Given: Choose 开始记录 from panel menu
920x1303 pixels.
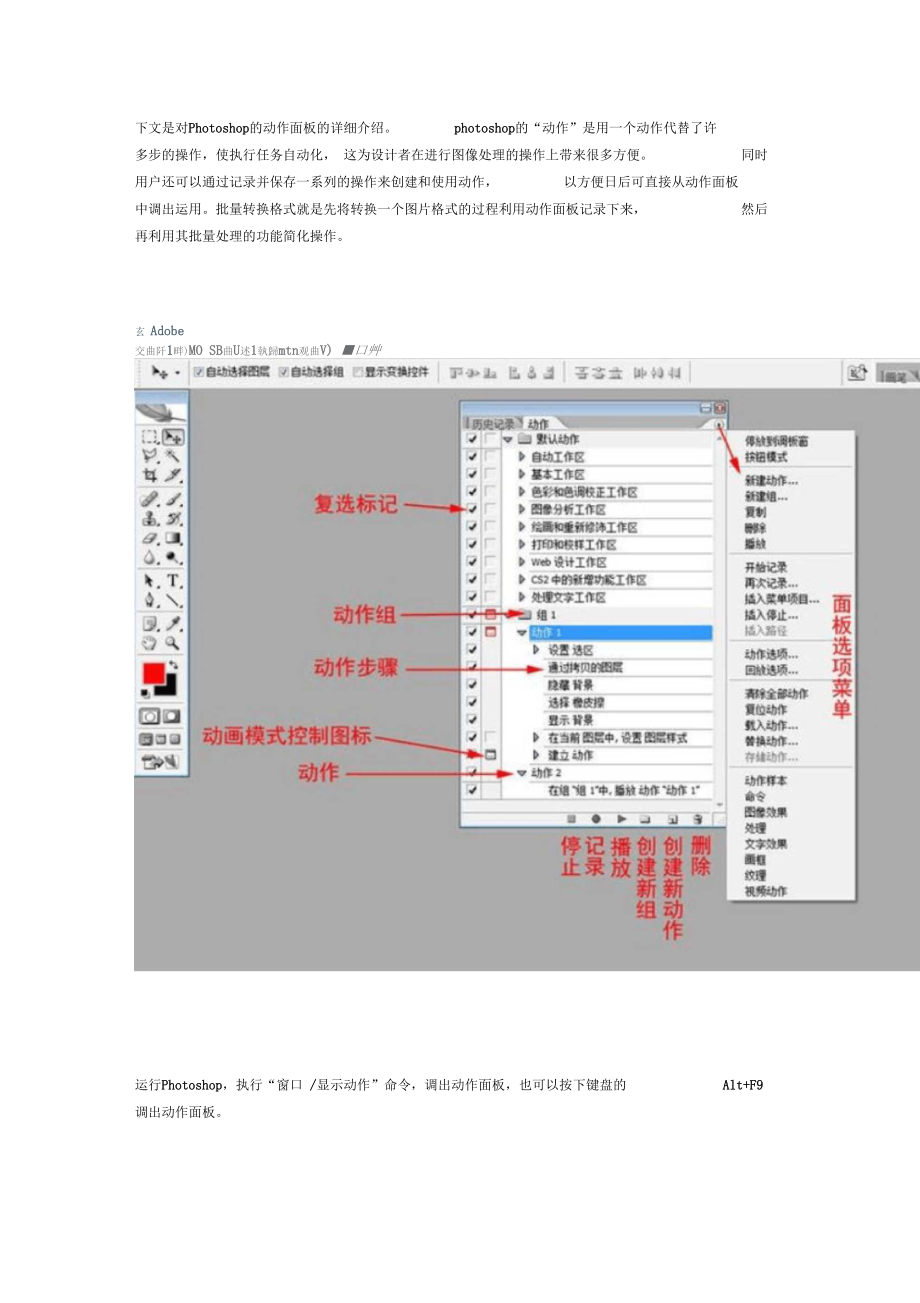Looking at the screenshot, I should point(766,567).
